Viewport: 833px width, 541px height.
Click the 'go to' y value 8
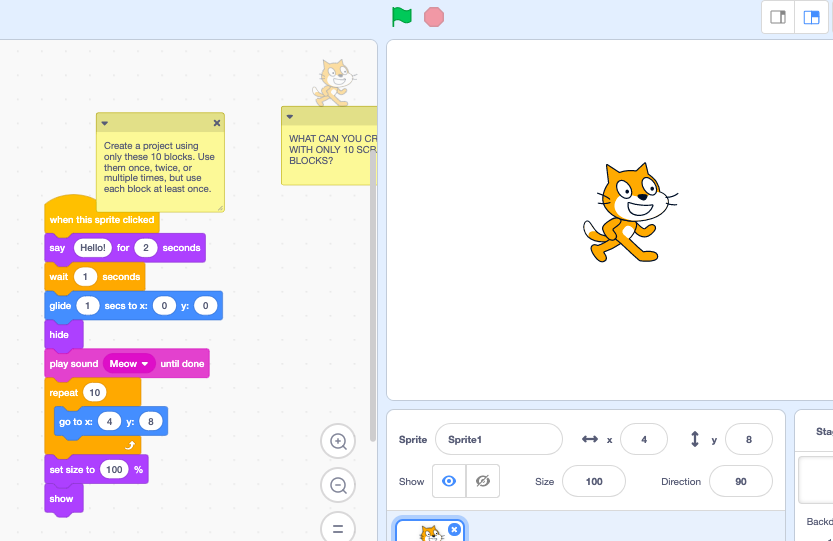tap(150, 421)
